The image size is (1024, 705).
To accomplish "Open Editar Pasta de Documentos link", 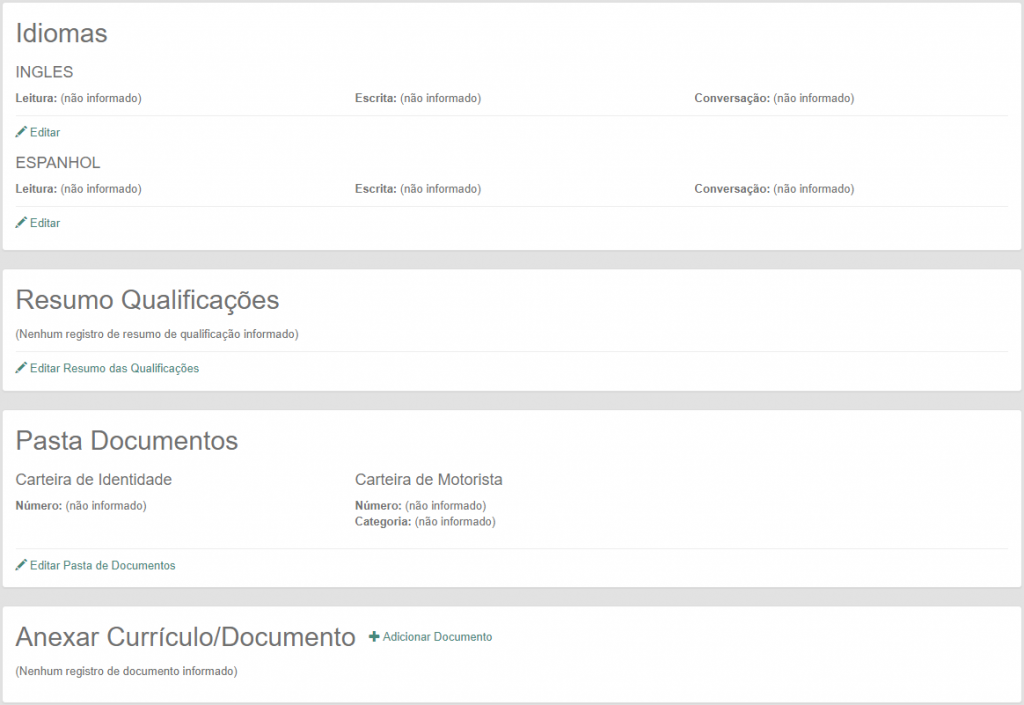I will pyautogui.click(x=102, y=565).
